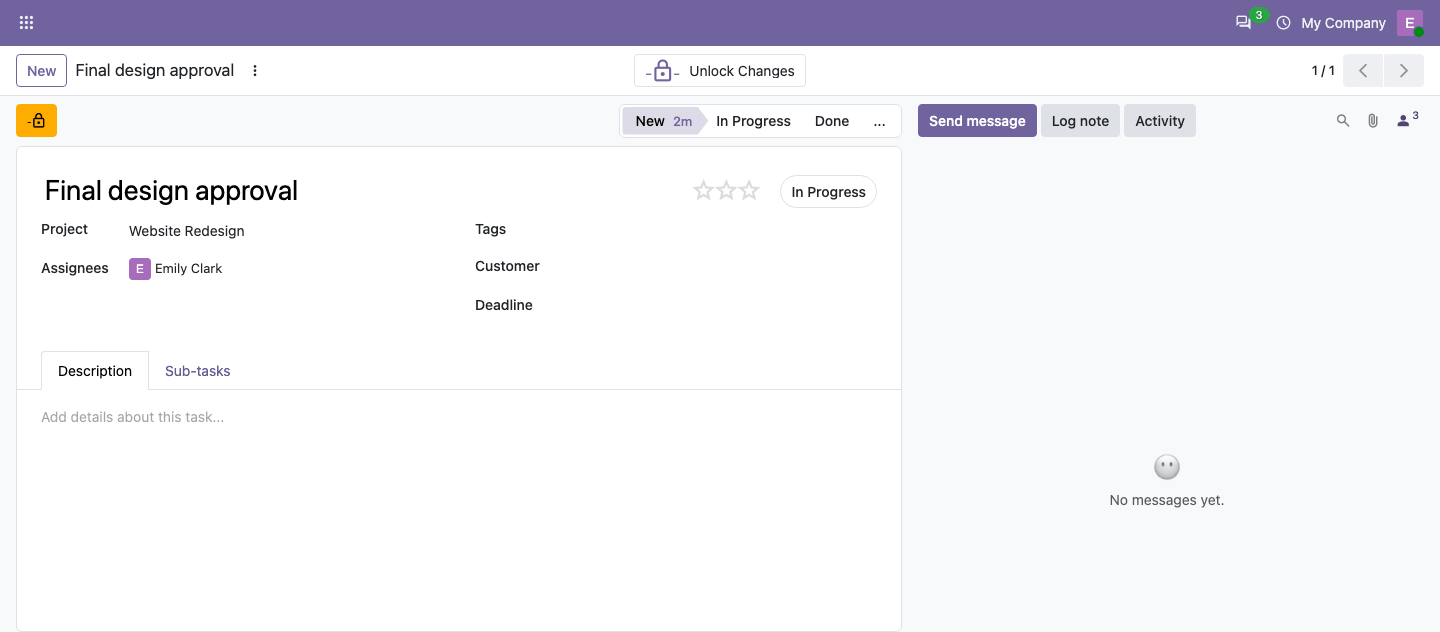Image resolution: width=1440 pixels, height=632 pixels.
Task: Change the In Progress state badge
Action: coord(828,192)
